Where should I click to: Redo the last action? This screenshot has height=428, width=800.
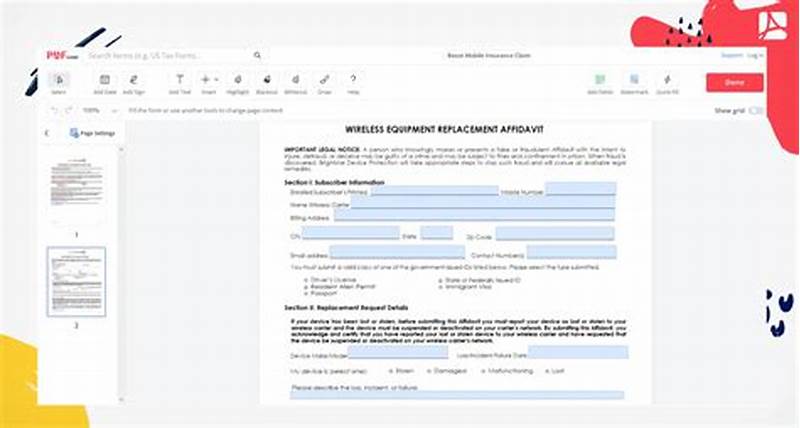pyautogui.click(x=69, y=110)
